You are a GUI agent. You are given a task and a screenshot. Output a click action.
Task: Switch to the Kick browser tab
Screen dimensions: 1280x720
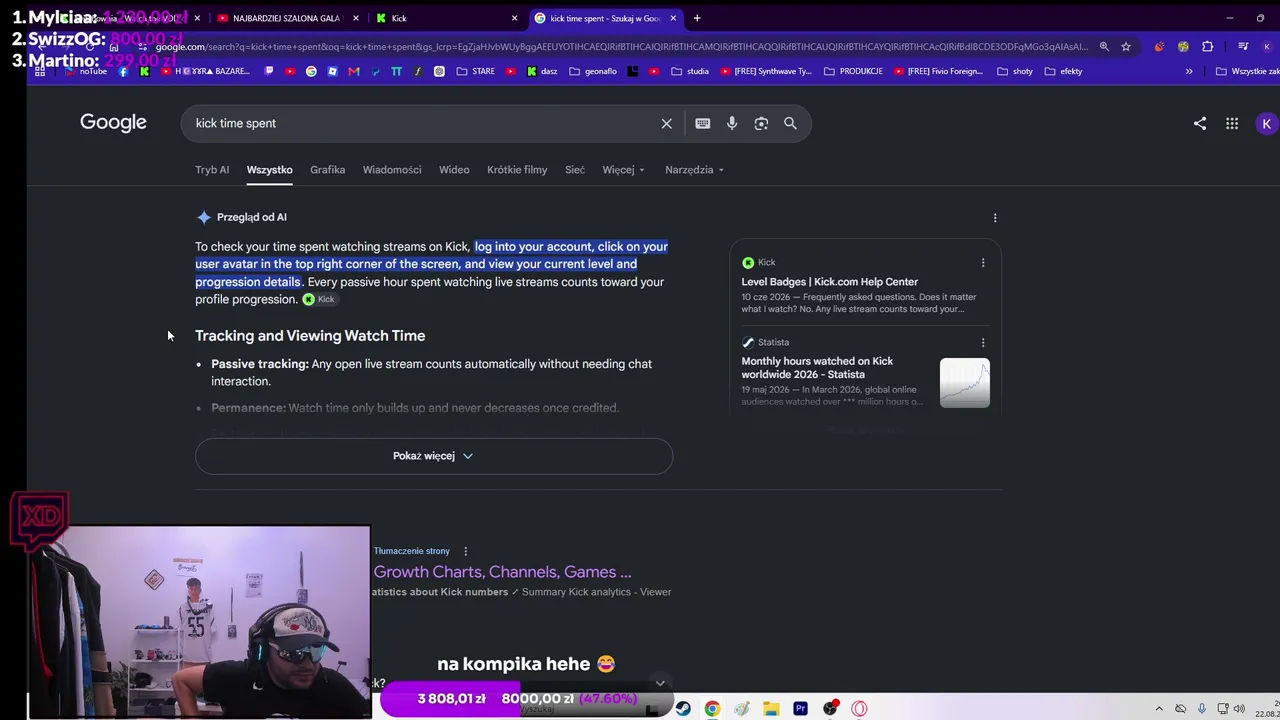pyautogui.click(x=445, y=18)
